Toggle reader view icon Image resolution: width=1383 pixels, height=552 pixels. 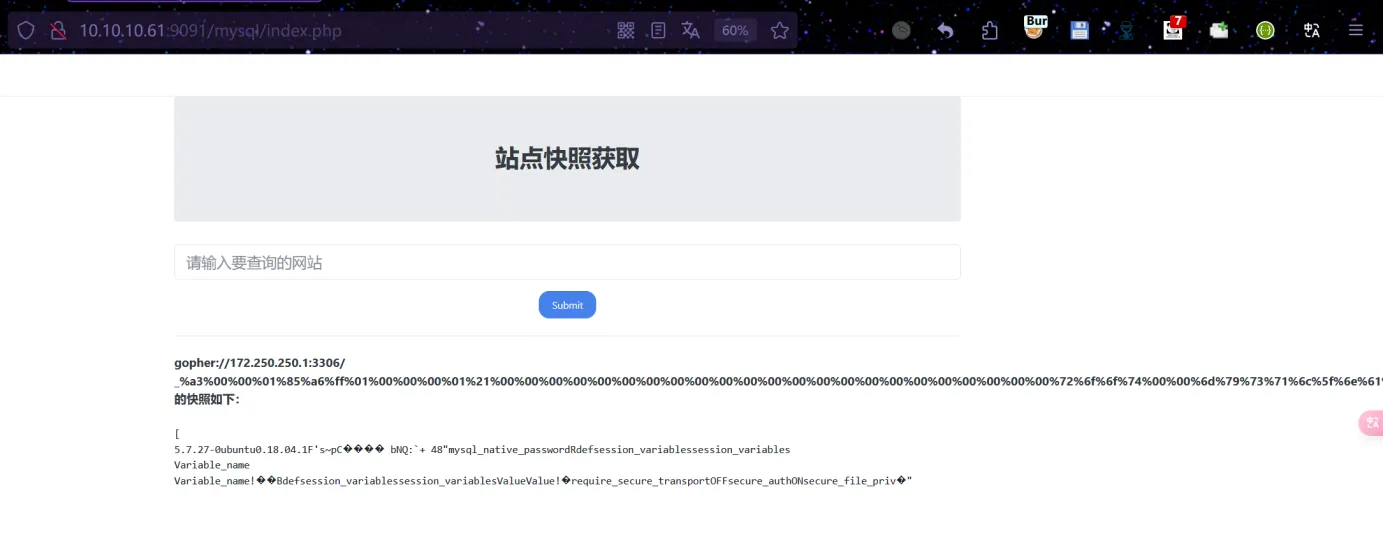point(658,30)
